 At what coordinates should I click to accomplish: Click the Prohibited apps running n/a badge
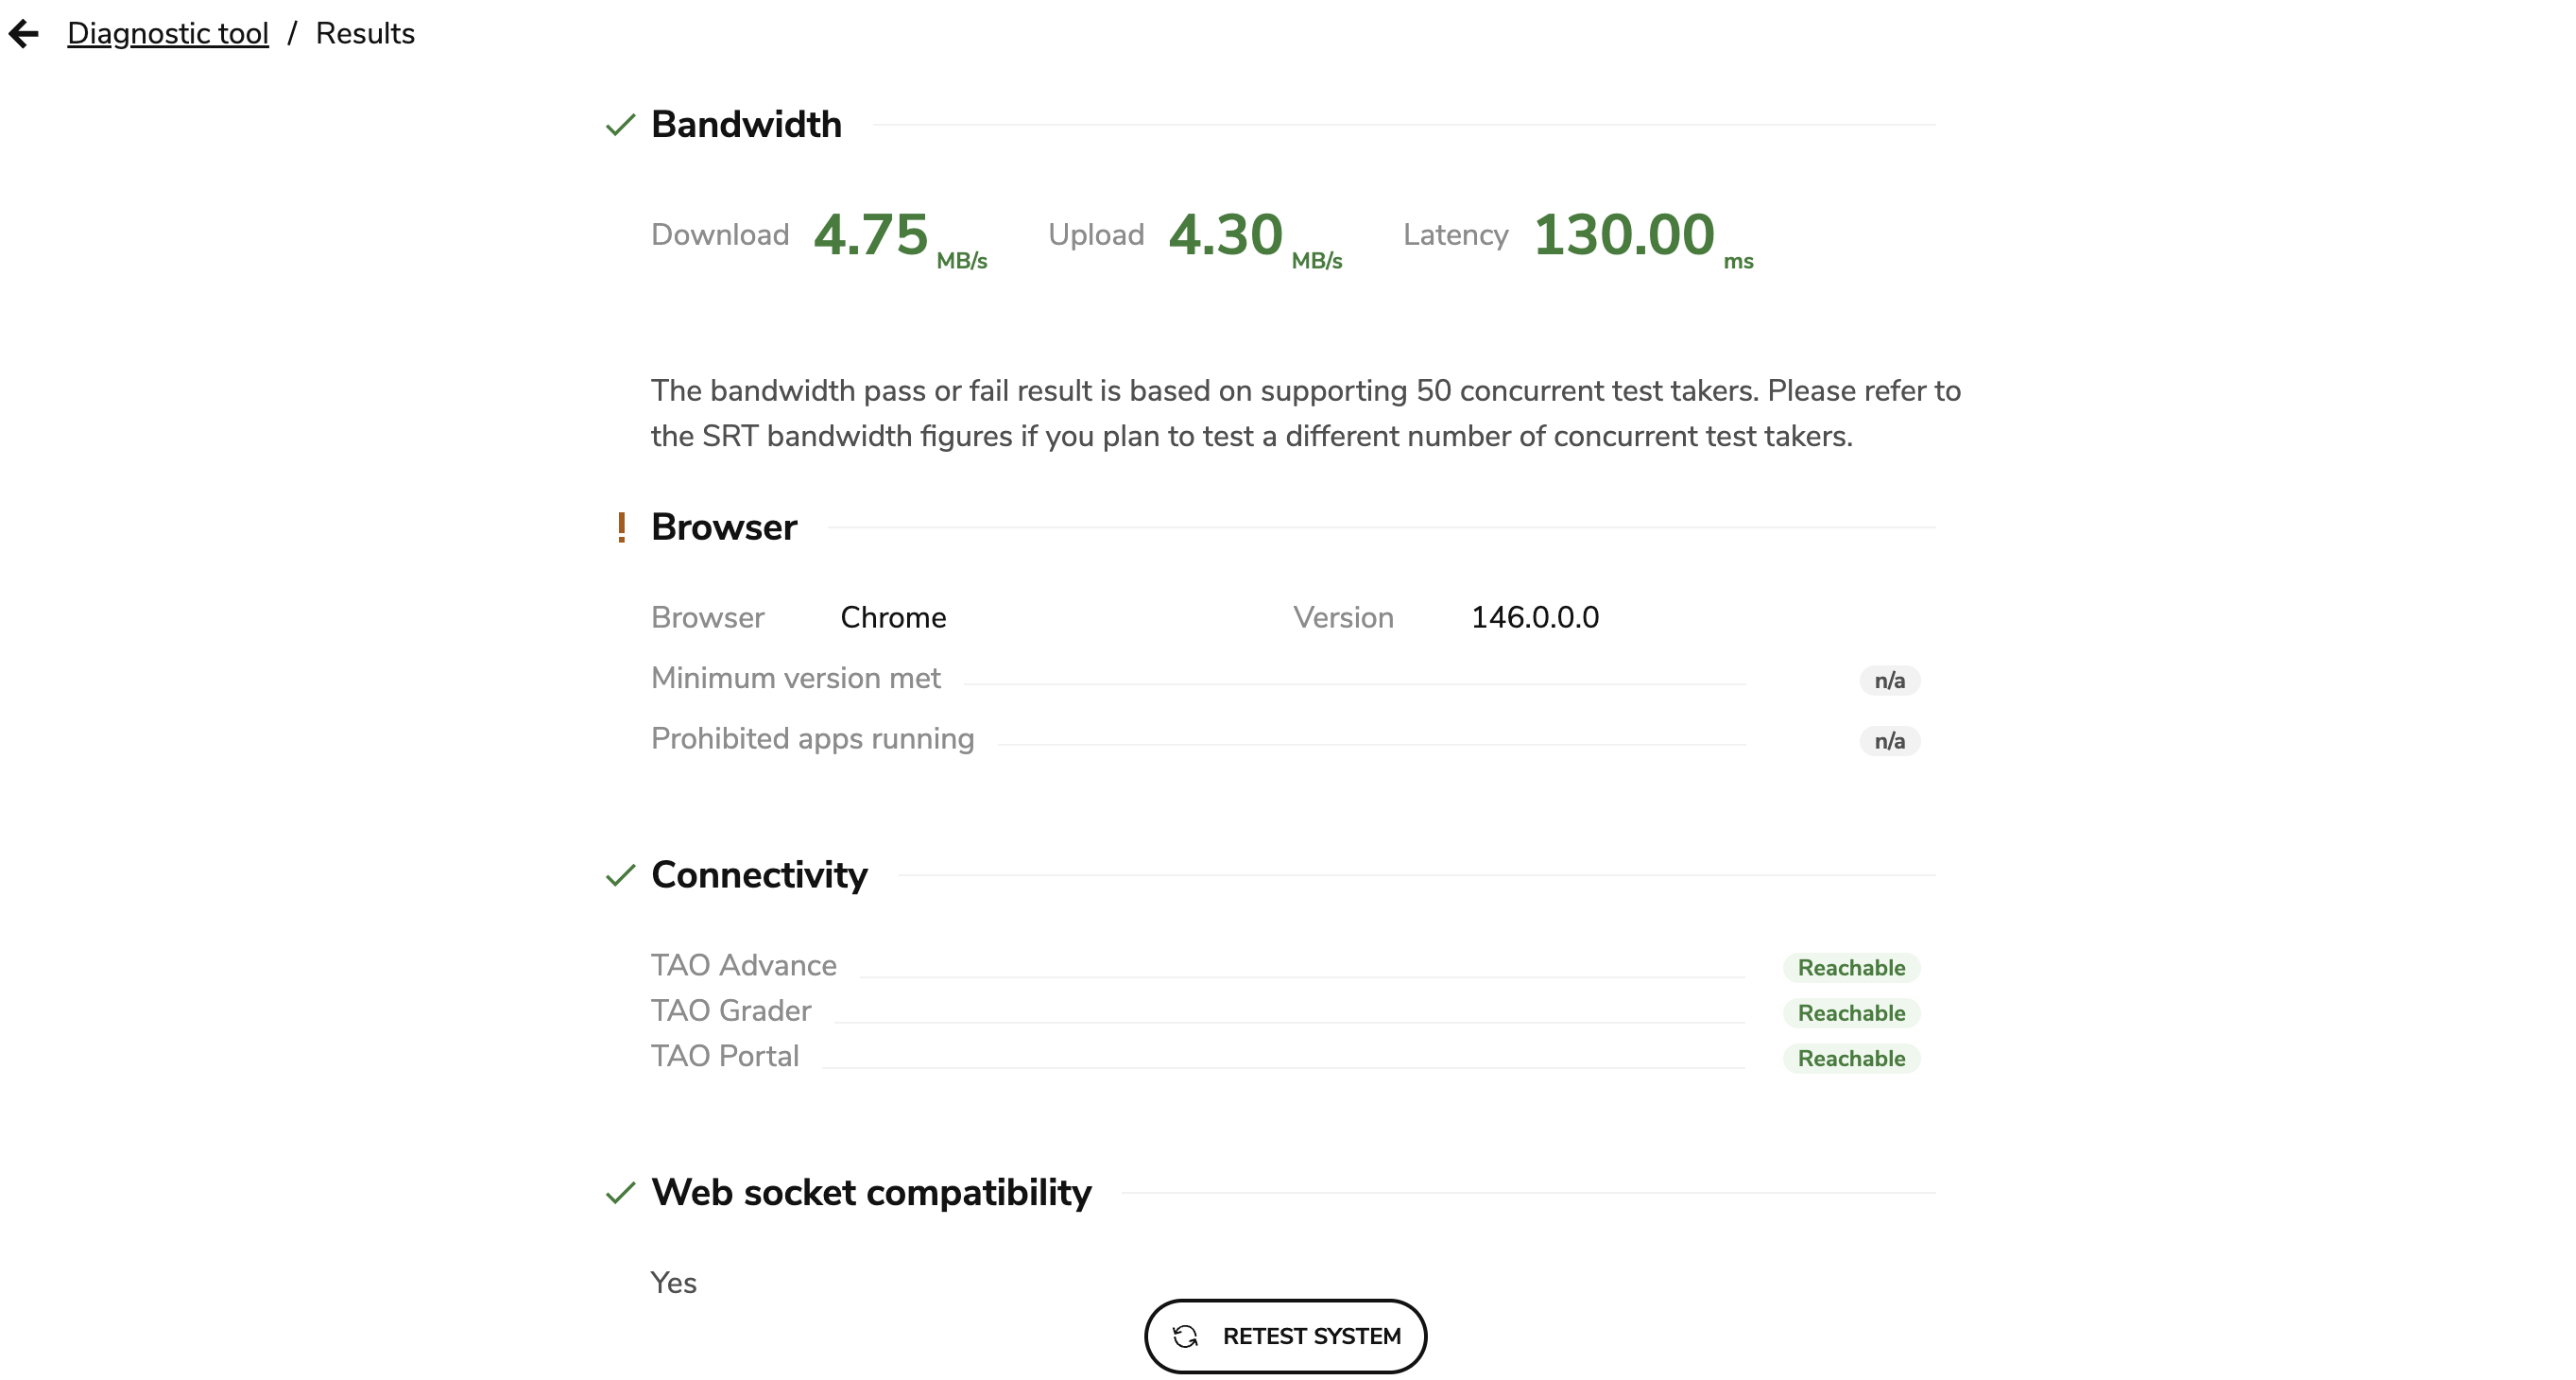coord(1889,741)
